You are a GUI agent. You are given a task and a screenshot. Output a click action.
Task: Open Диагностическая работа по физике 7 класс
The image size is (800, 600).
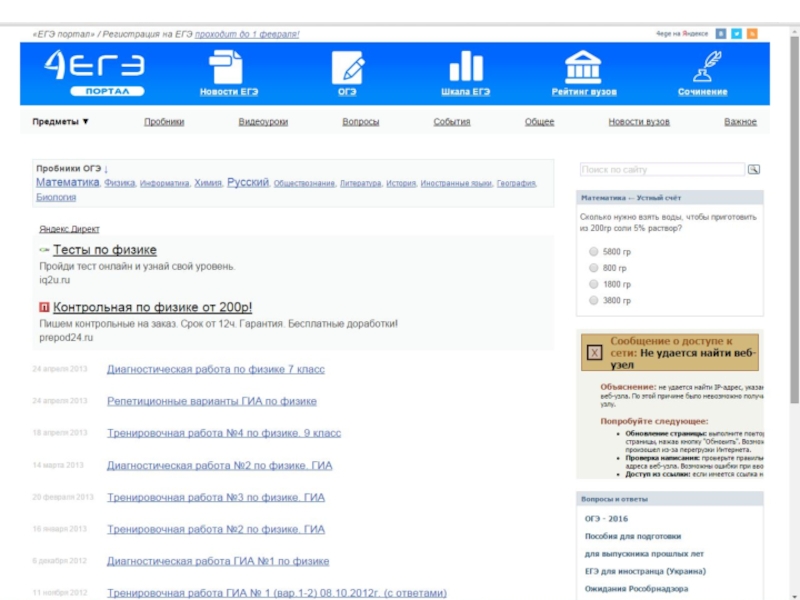[216, 369]
